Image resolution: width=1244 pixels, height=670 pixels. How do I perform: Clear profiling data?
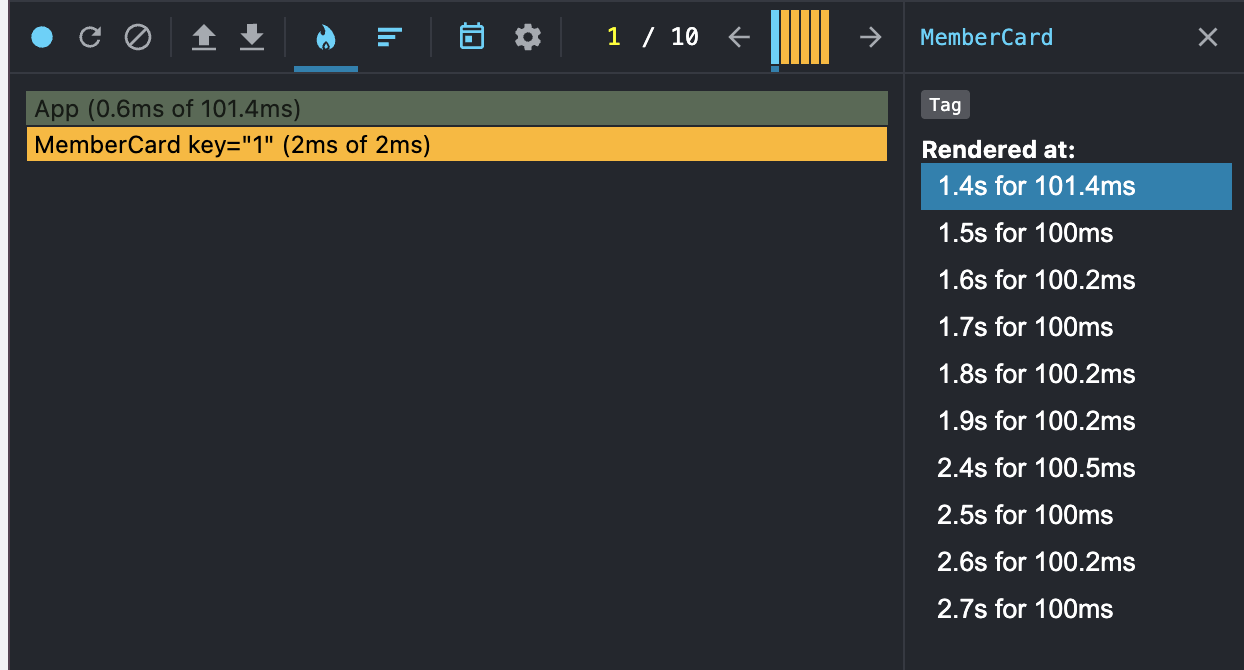click(x=138, y=38)
